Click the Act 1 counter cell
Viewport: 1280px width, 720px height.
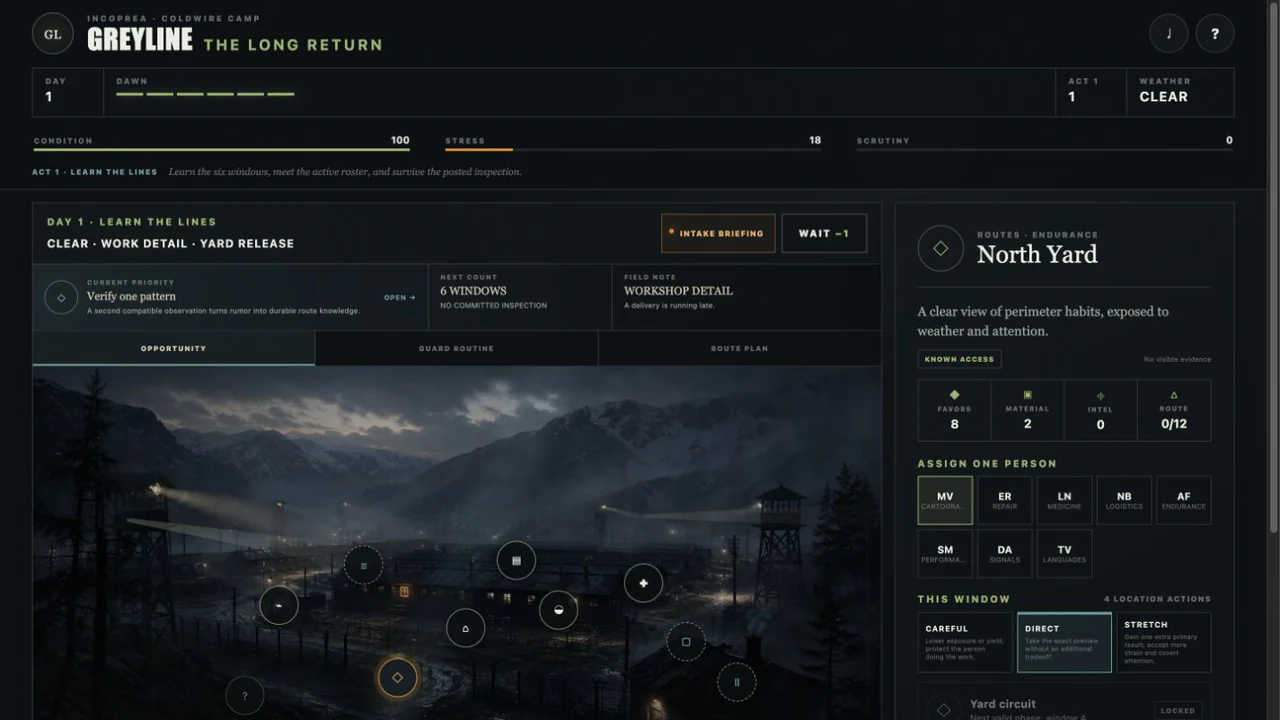1090,92
